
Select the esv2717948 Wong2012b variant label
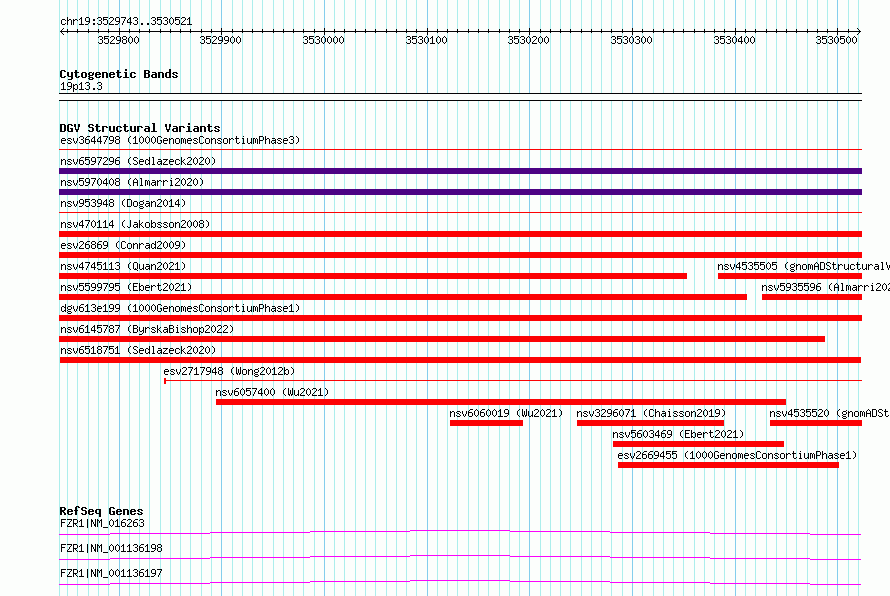click(x=229, y=371)
